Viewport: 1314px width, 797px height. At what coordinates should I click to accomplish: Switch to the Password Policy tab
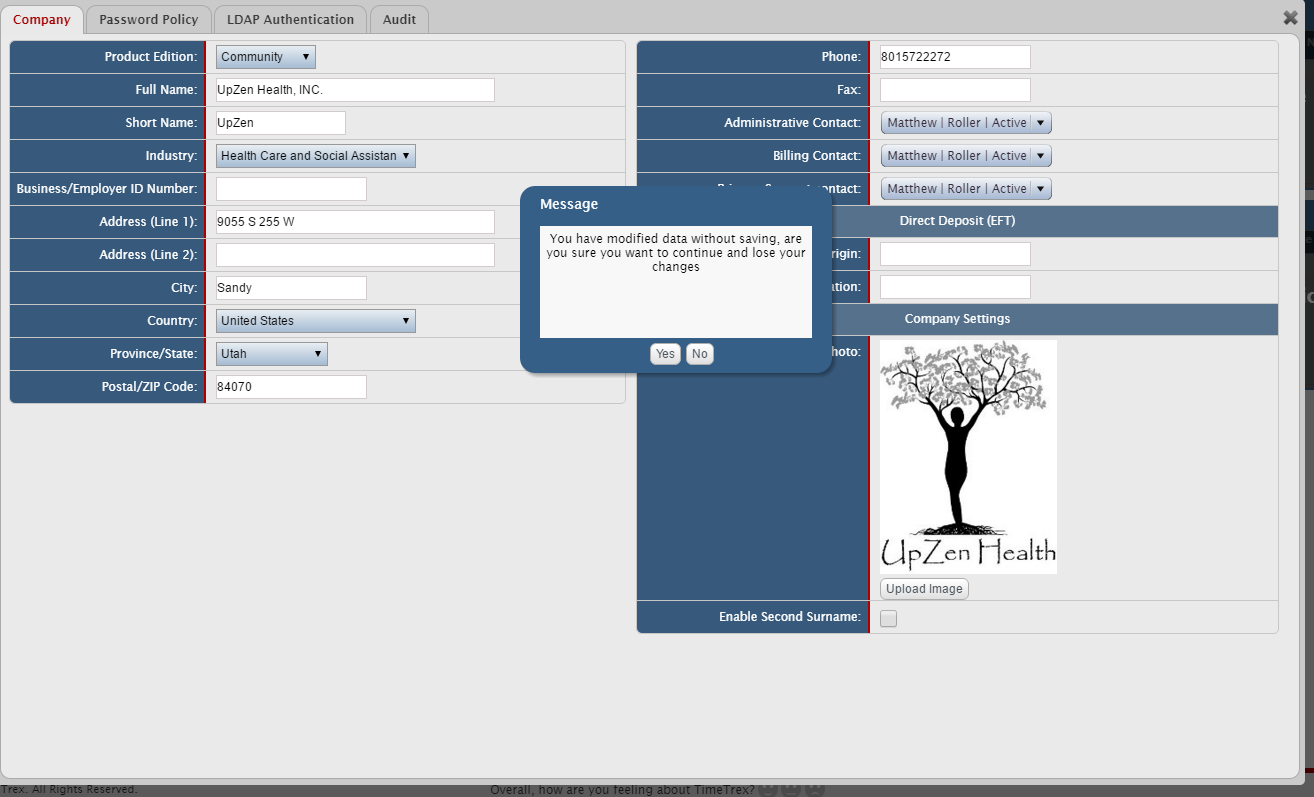tap(148, 18)
